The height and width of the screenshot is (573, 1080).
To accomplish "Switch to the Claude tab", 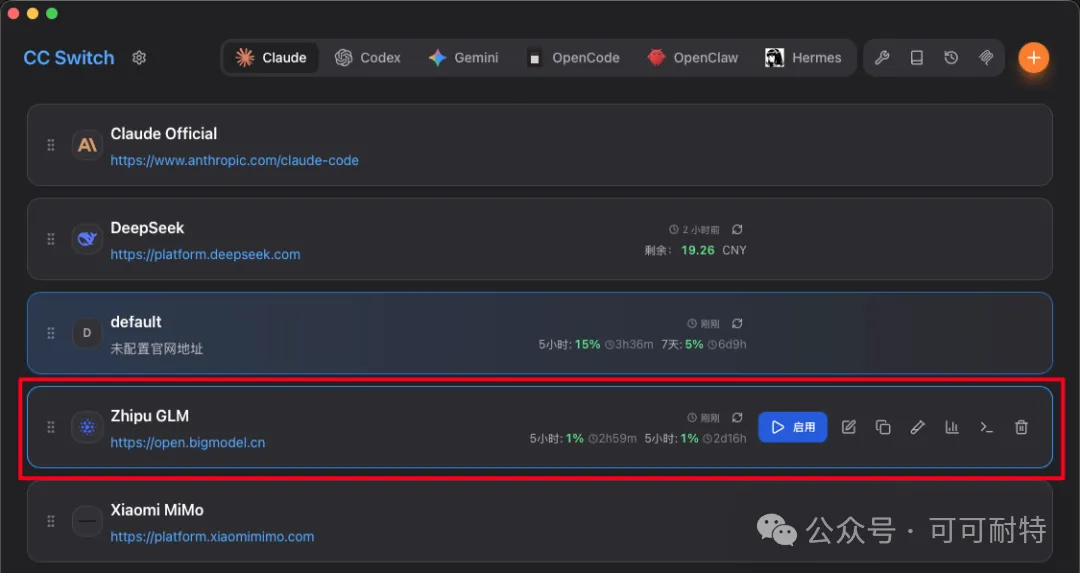I will [x=271, y=58].
